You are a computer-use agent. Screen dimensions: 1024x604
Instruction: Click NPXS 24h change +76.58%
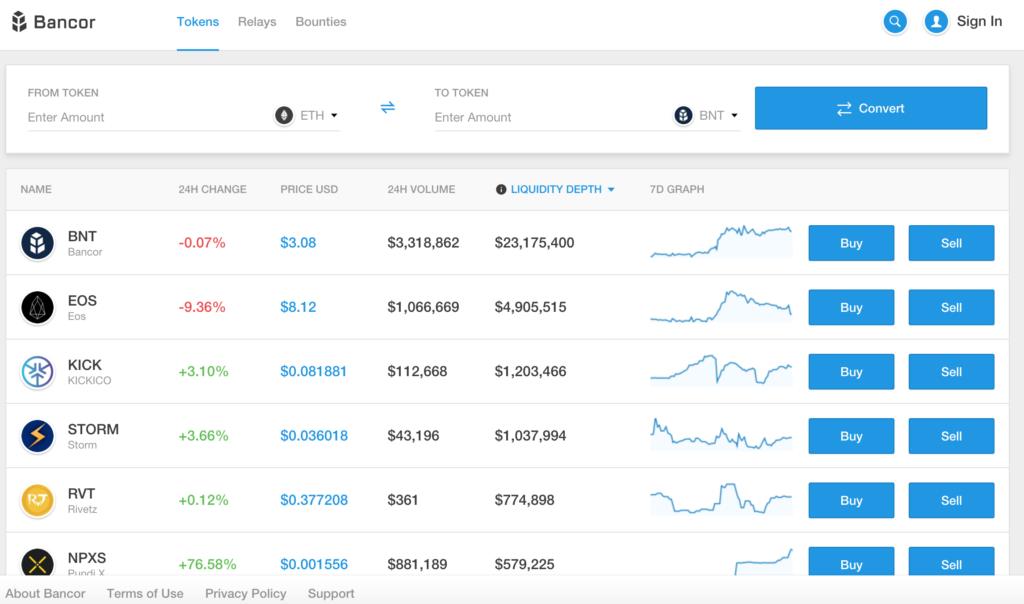[207, 564]
